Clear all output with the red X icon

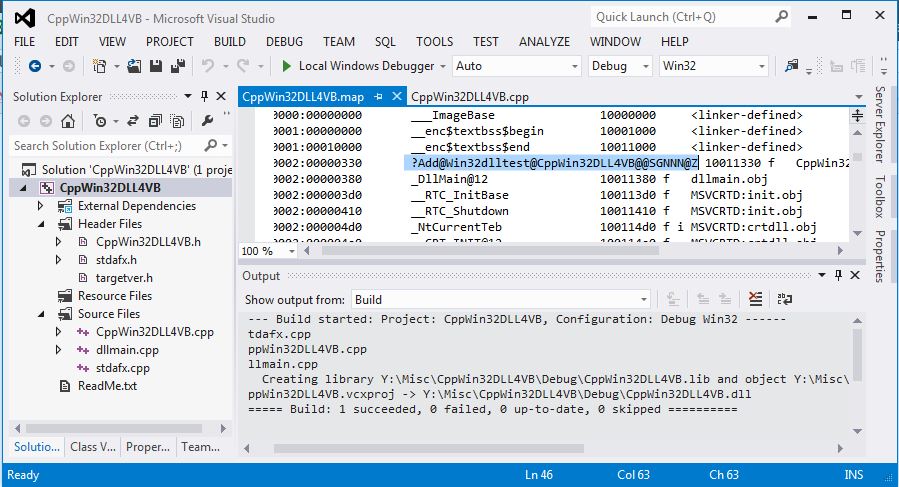756,299
